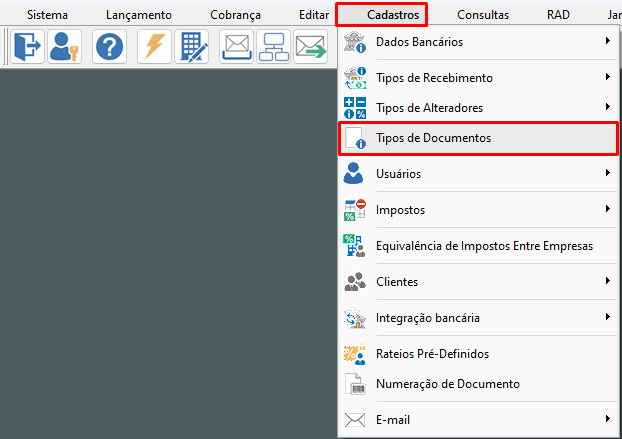Image resolution: width=622 pixels, height=439 pixels.
Task: Click the E-mail envelope menu icon
Action: [354, 420]
